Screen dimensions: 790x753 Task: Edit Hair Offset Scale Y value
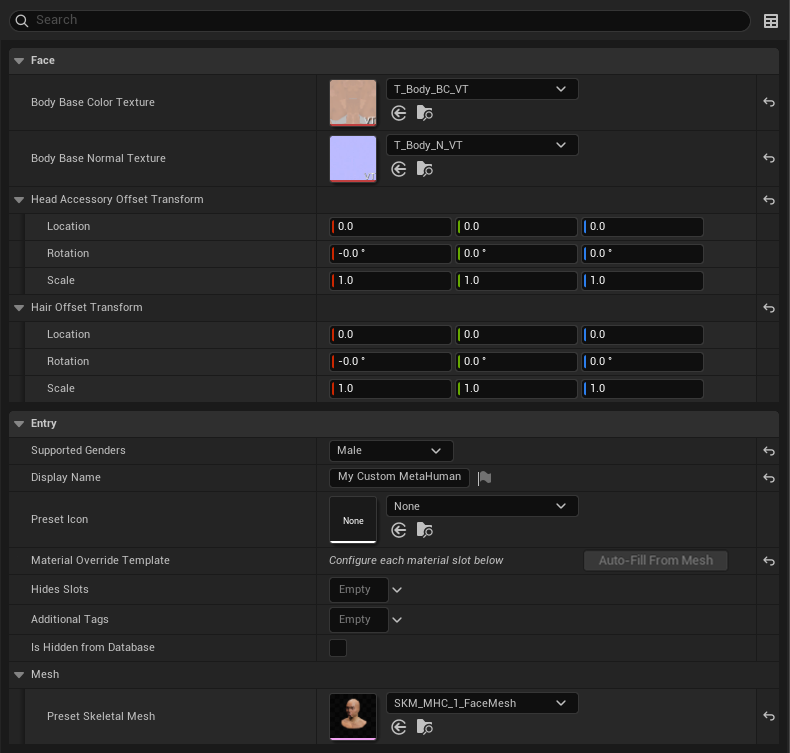[x=516, y=388]
